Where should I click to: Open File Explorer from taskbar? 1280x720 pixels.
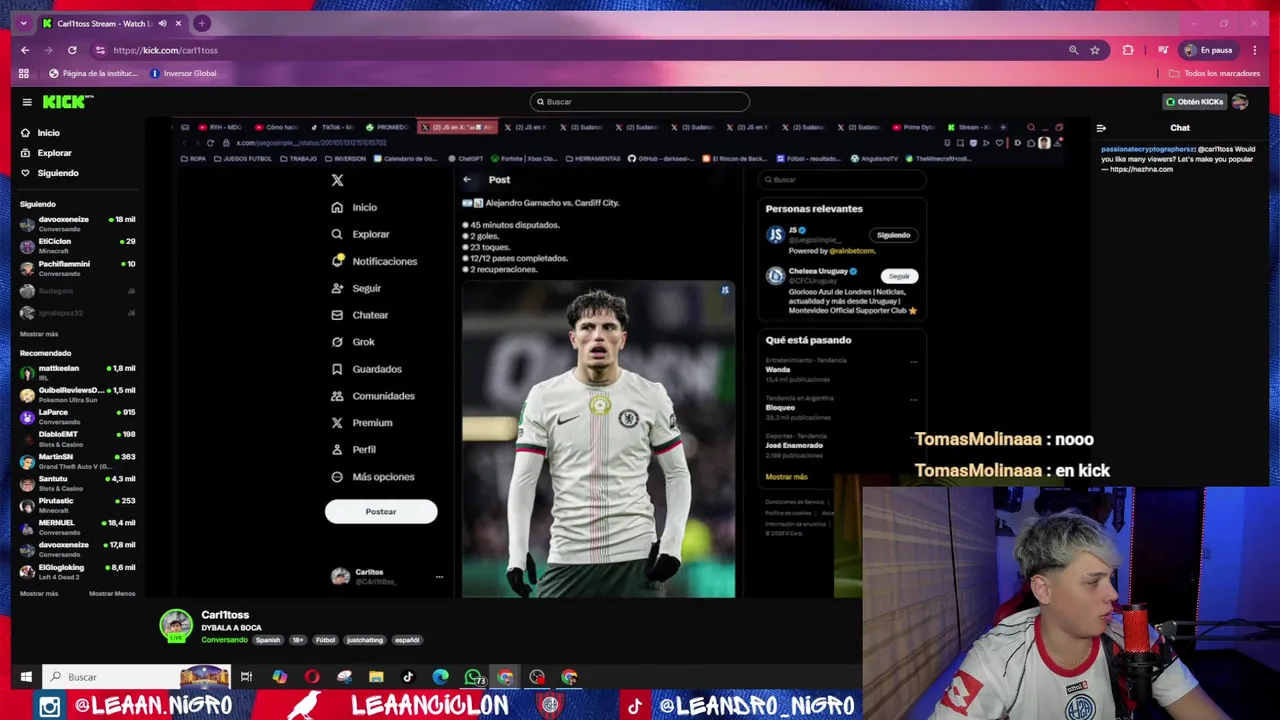pos(376,677)
